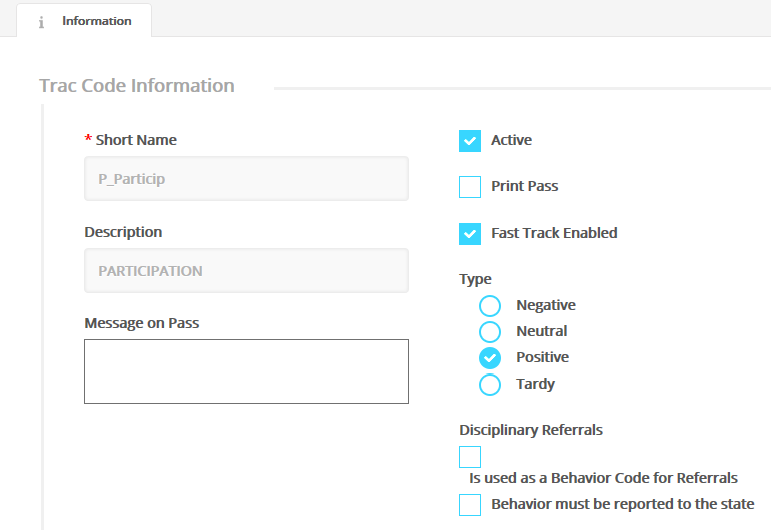Enable the Print Pass checkbox
Image resolution: width=771 pixels, height=530 pixels.
click(470, 187)
